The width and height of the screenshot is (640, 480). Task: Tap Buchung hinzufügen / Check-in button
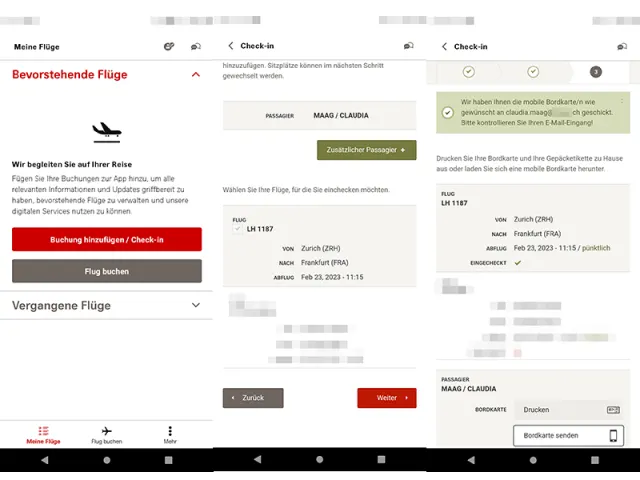tap(107, 240)
